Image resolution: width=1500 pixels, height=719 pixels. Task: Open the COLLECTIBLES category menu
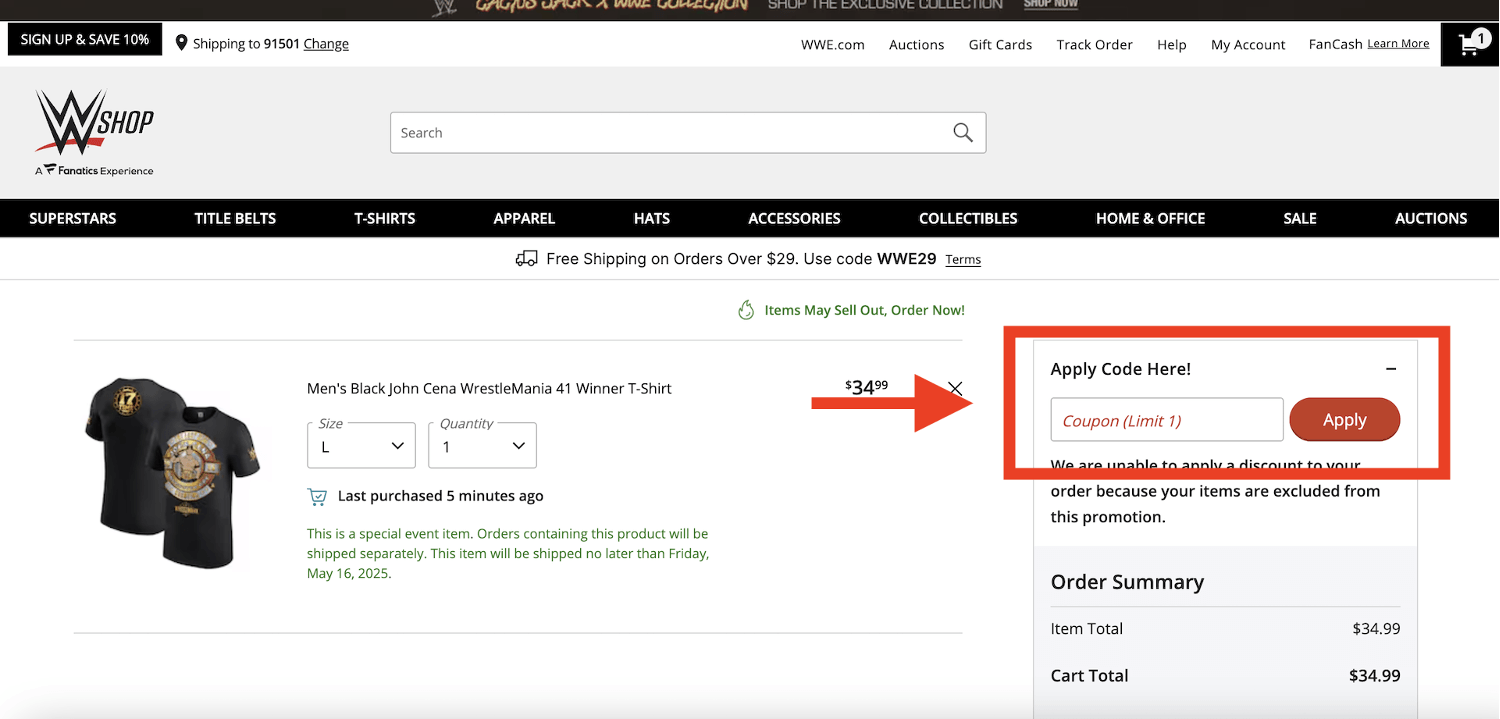click(x=967, y=218)
